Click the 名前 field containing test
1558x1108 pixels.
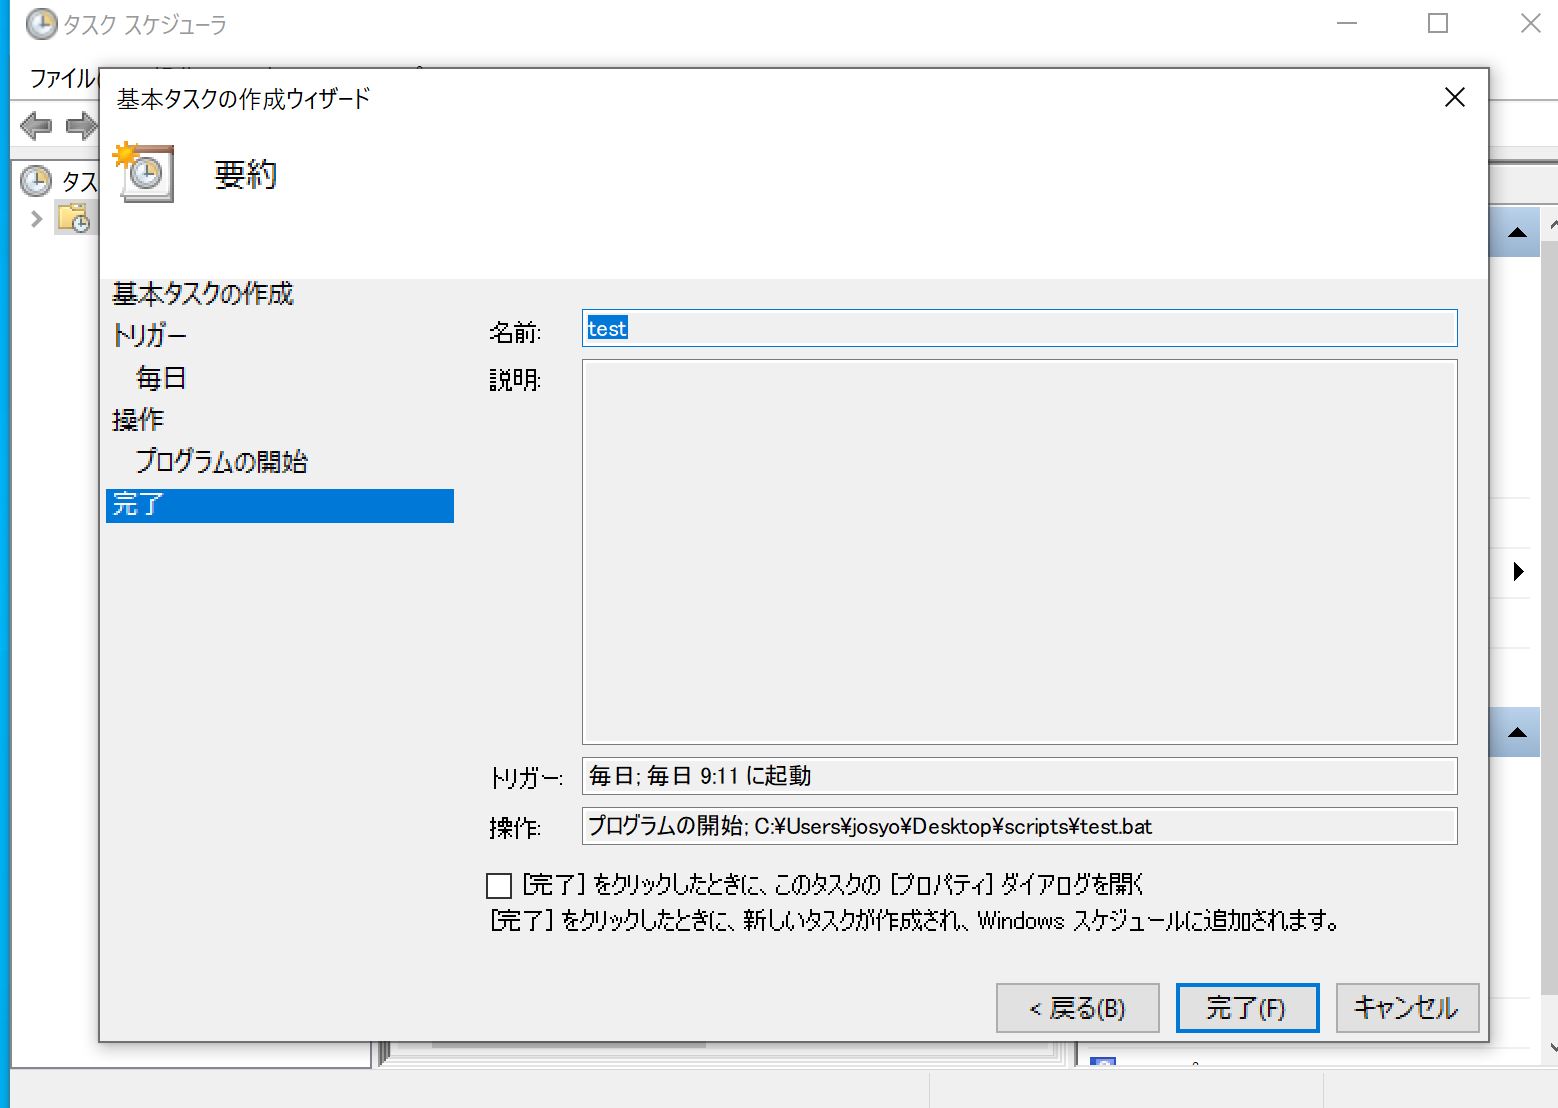tap(1018, 328)
